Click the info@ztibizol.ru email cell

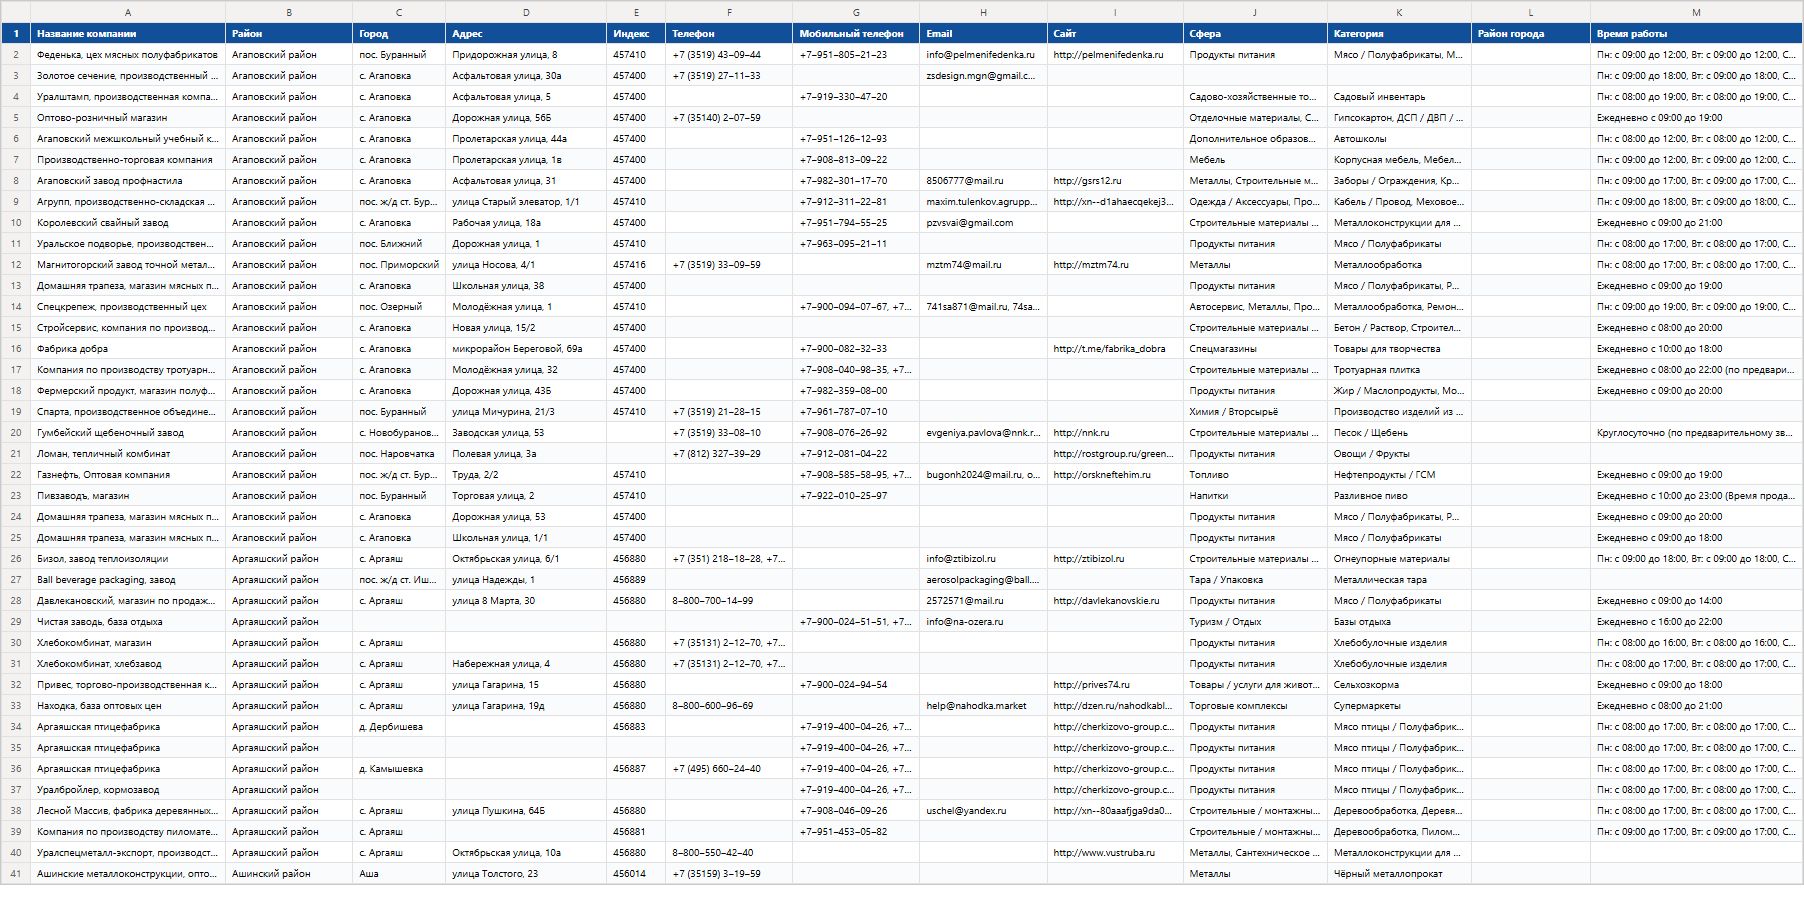click(x=984, y=559)
